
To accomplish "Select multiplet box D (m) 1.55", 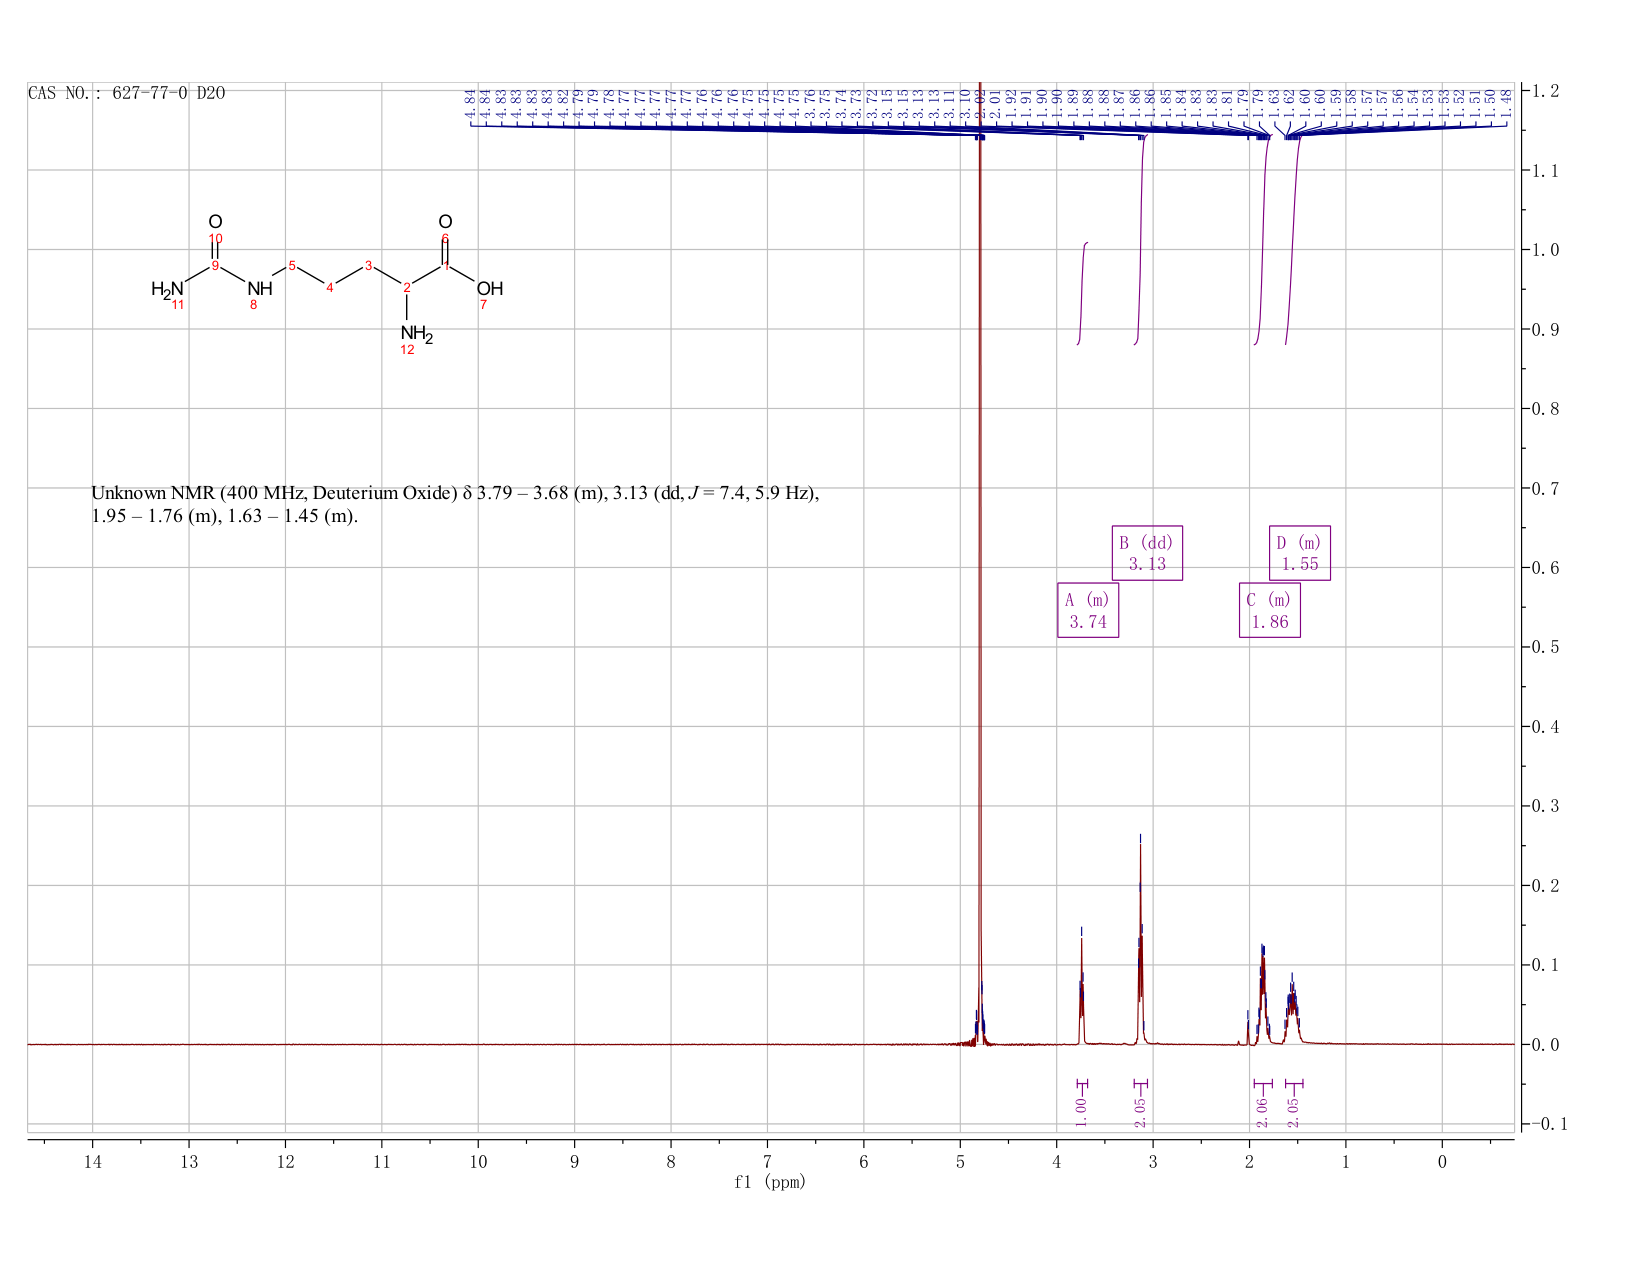I will (x=1300, y=553).
